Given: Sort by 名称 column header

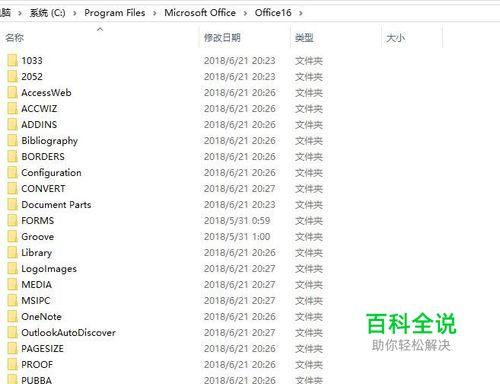Looking at the screenshot, I should pos(14,38).
